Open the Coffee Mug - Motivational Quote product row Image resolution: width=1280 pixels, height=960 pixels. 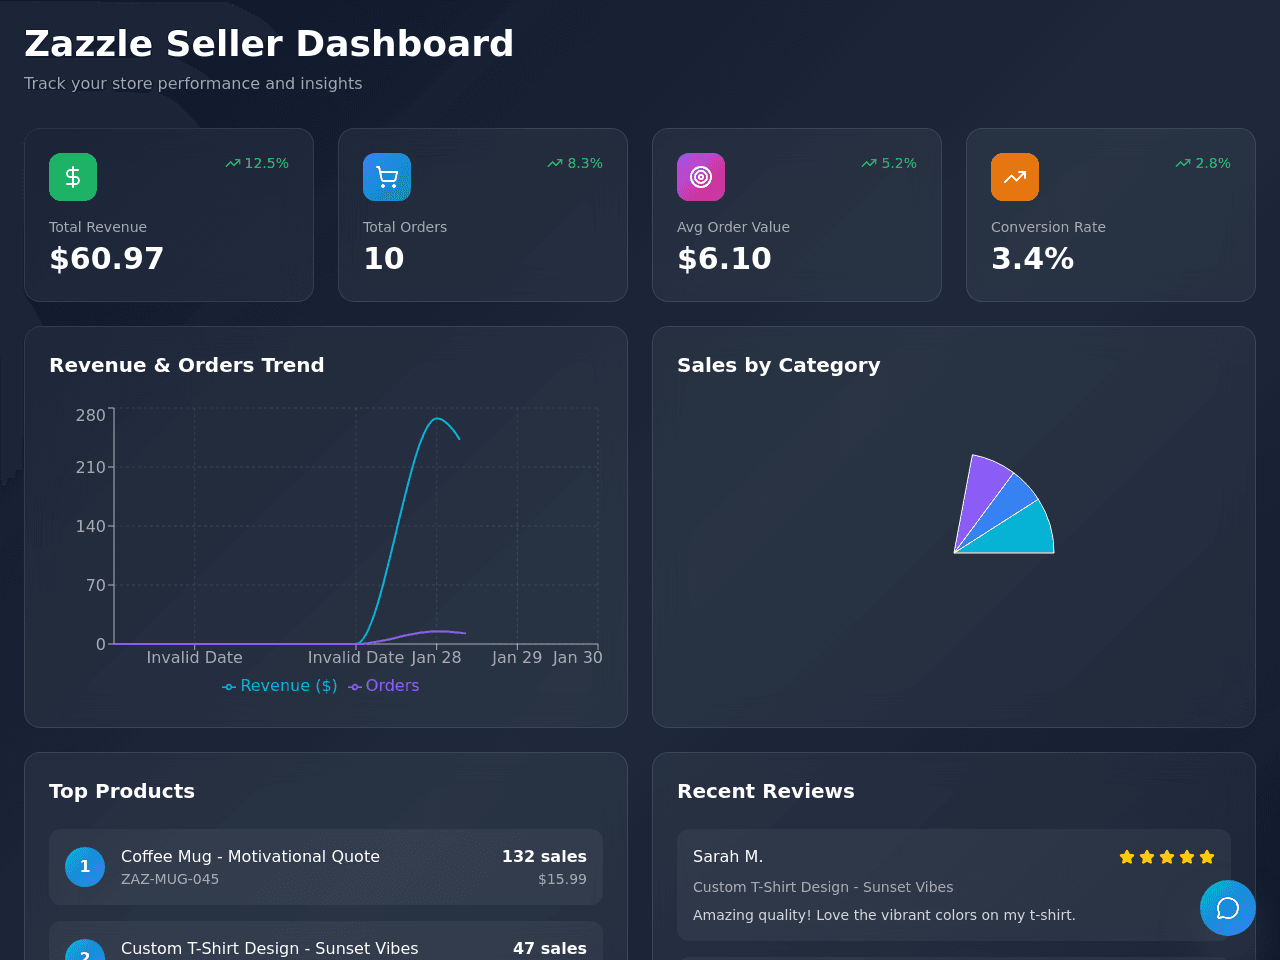click(x=326, y=867)
